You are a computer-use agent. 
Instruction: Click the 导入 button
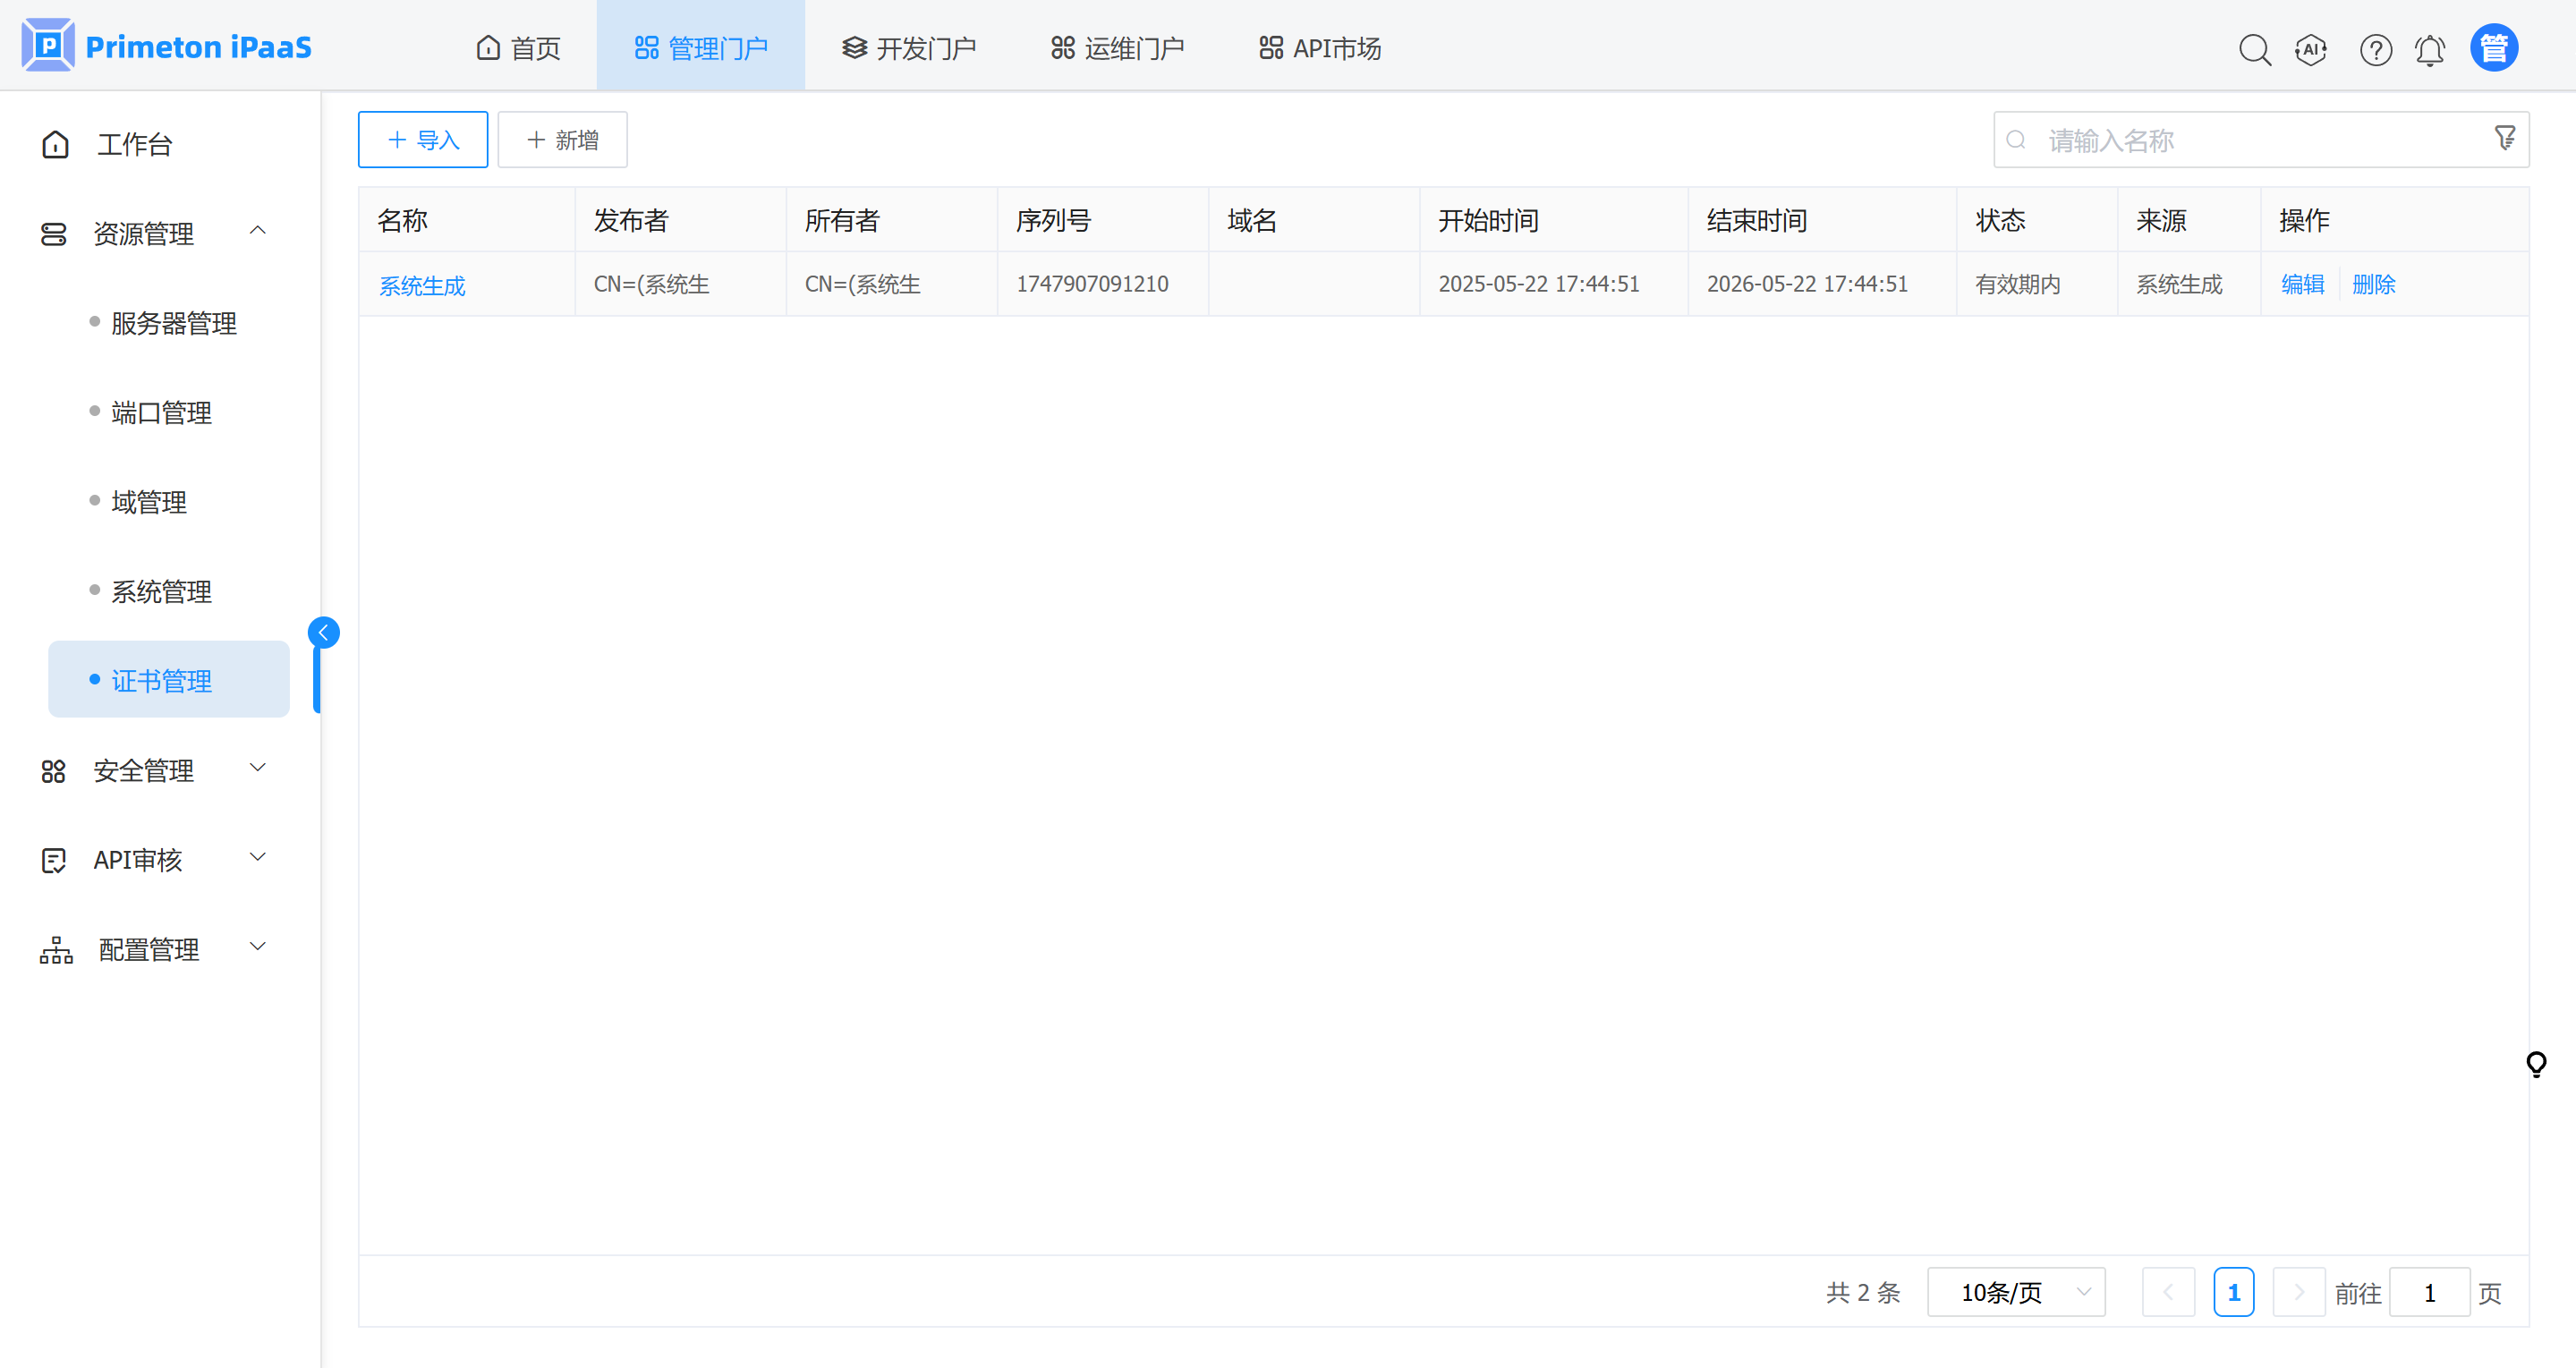coord(422,140)
